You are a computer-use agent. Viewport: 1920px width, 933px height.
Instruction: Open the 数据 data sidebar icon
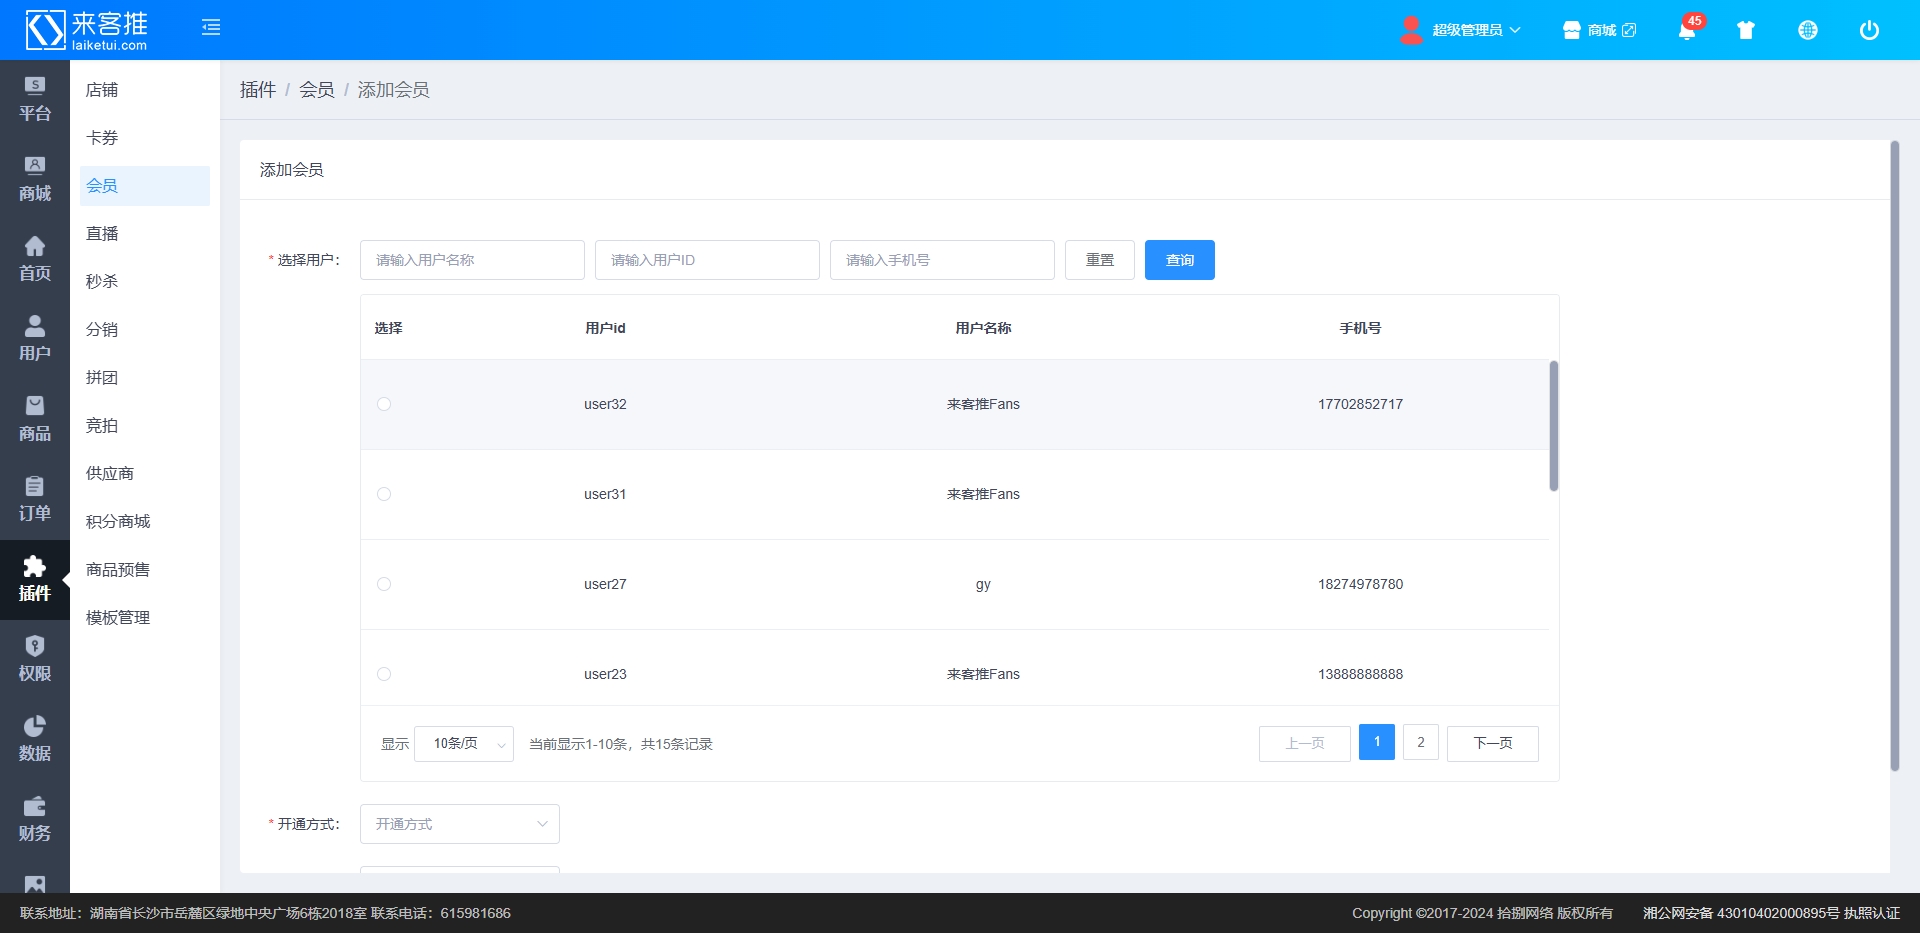[x=34, y=739]
